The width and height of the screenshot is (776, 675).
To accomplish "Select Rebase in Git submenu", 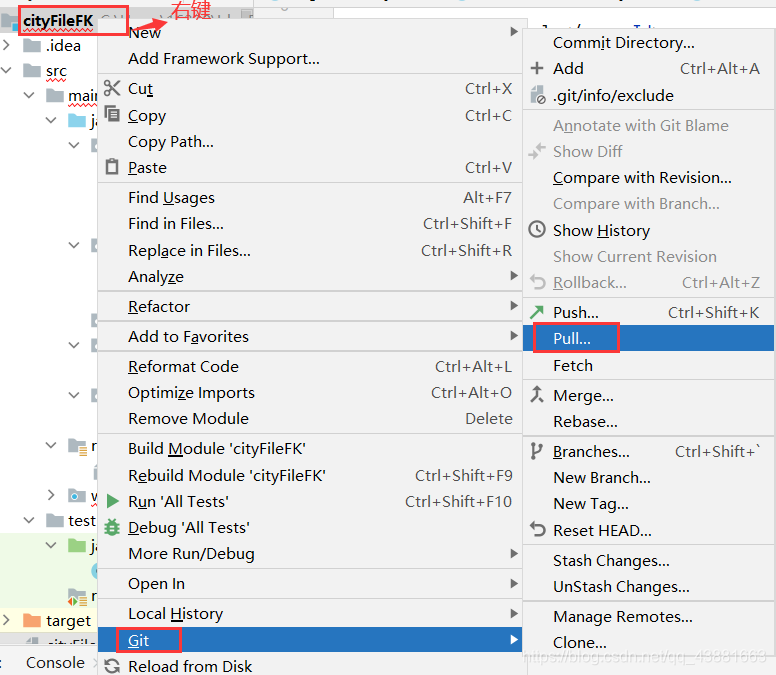I will [648, 422].
